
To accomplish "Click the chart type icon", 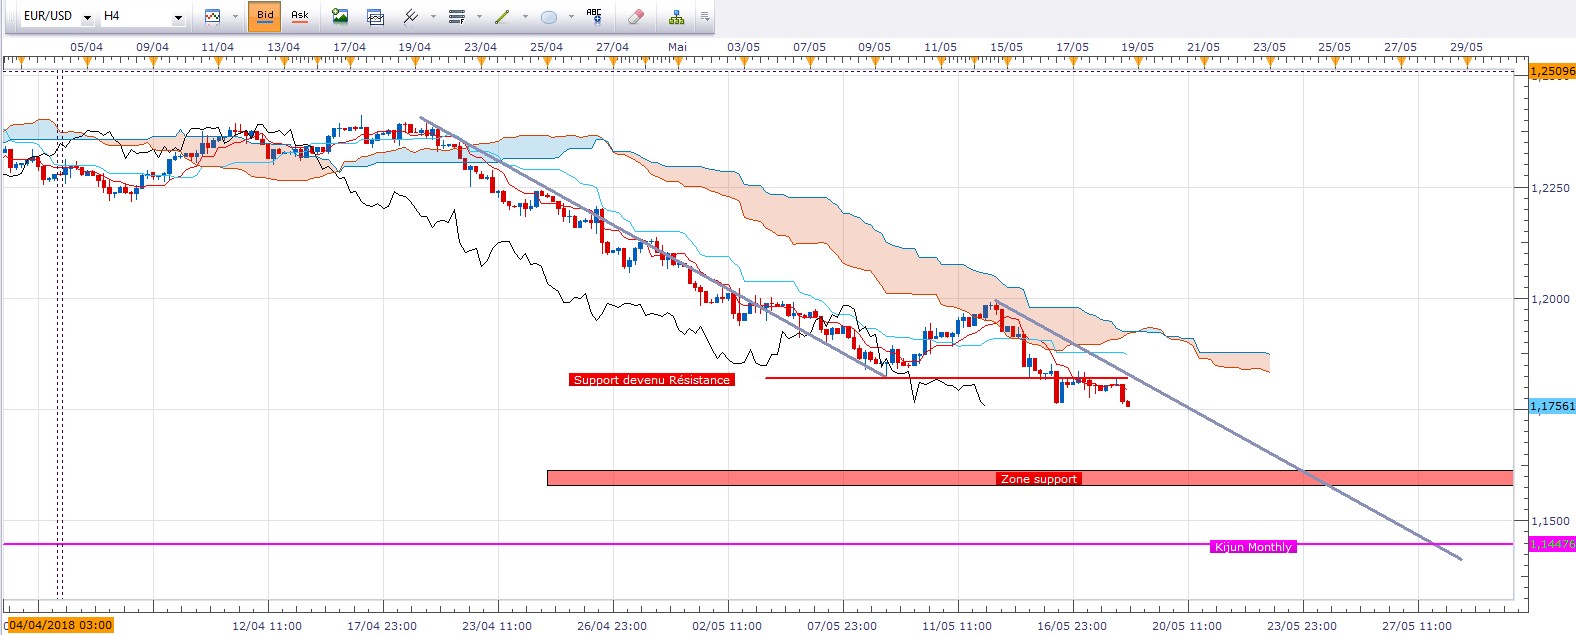I will tap(212, 16).
